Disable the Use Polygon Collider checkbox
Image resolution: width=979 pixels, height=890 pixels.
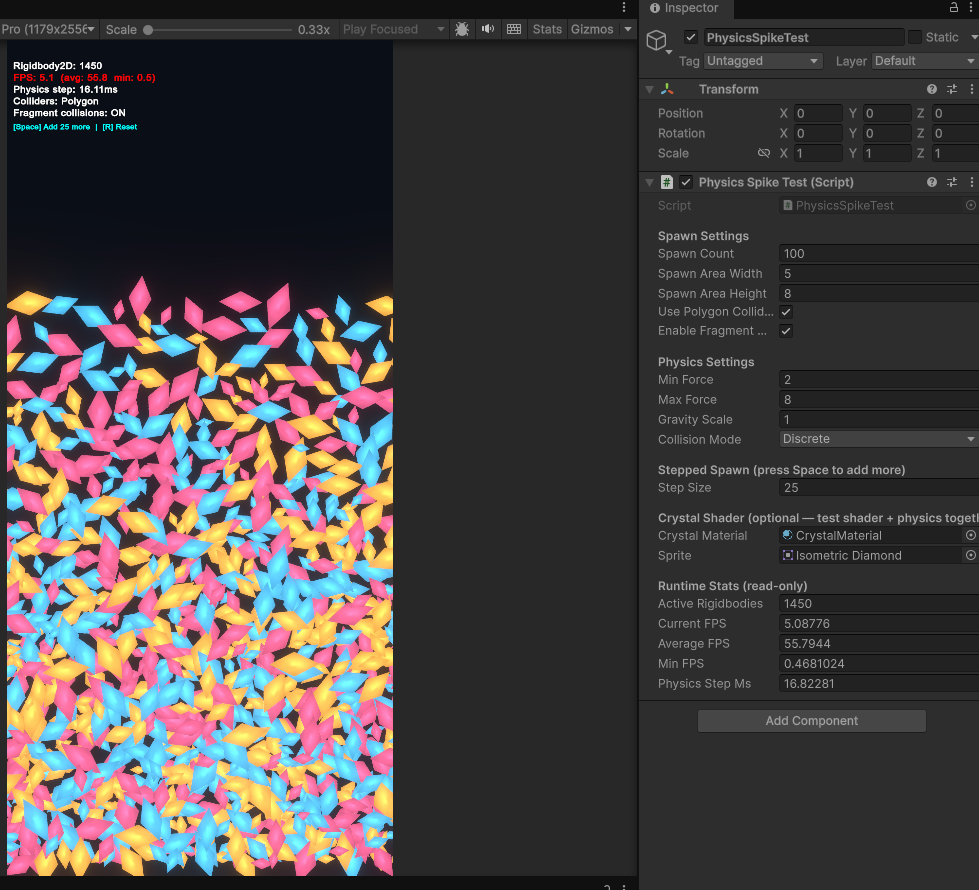click(787, 312)
